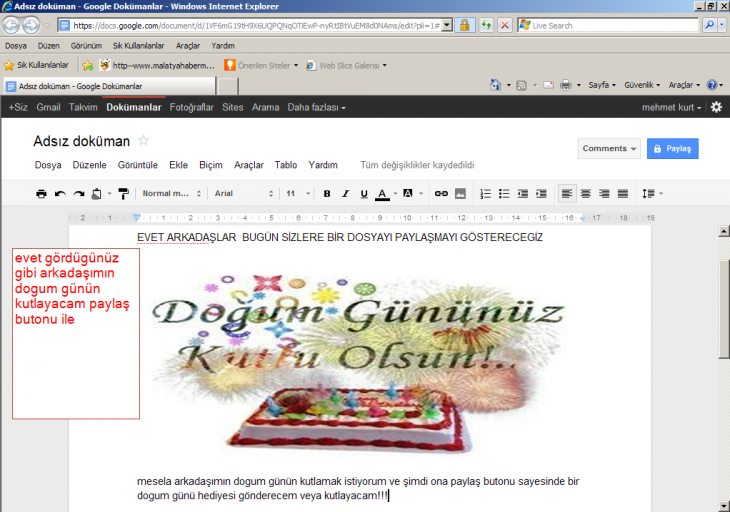Click the add to favorites bar icon
The width and height of the screenshot is (730, 512).
click(x=88, y=65)
